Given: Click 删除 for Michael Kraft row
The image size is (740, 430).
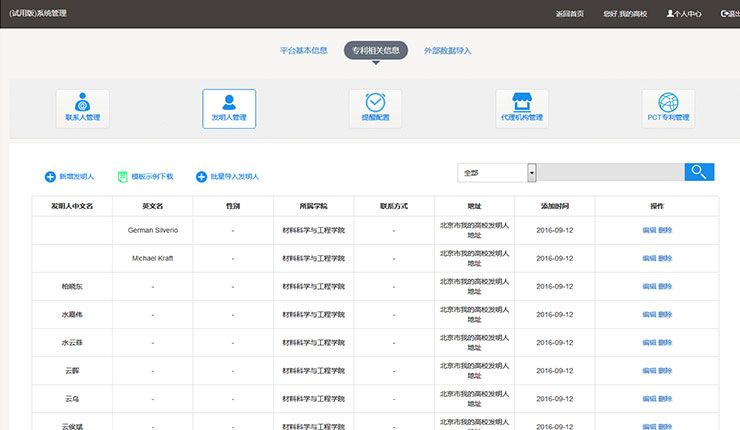Looking at the screenshot, I should (665, 258).
